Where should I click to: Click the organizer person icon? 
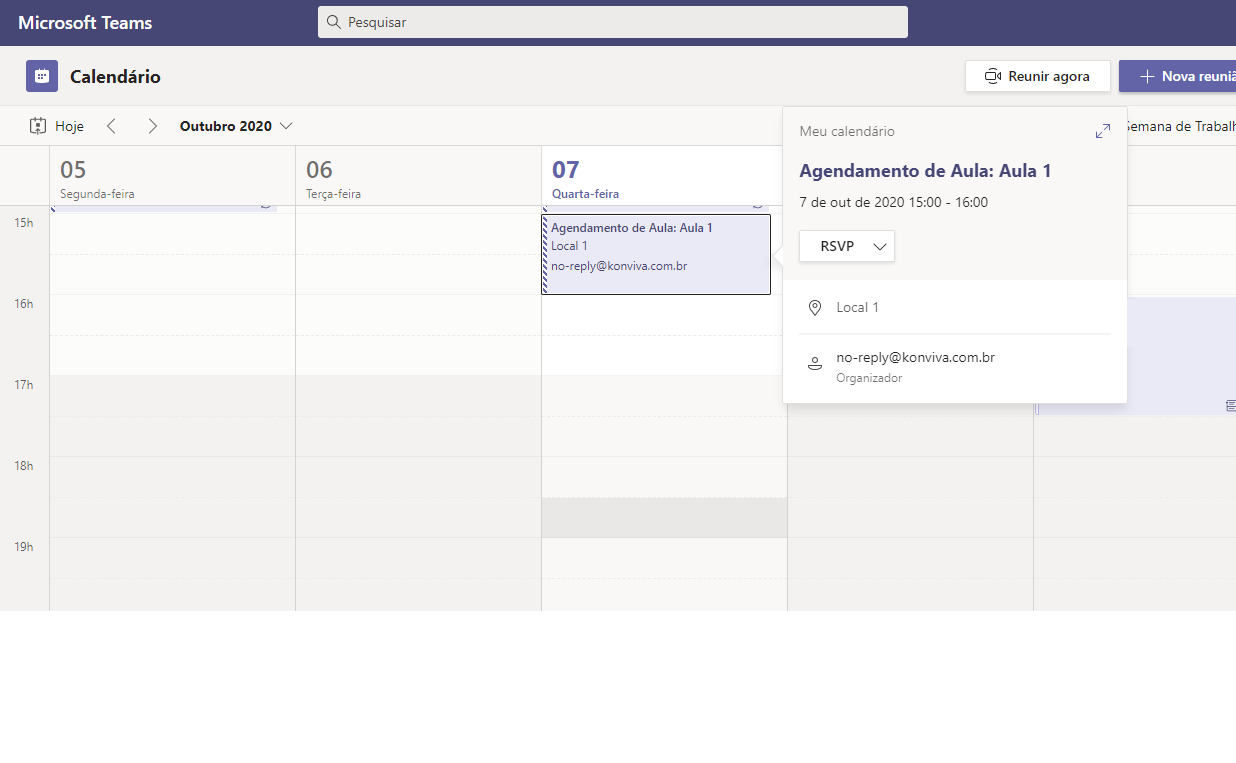point(815,365)
